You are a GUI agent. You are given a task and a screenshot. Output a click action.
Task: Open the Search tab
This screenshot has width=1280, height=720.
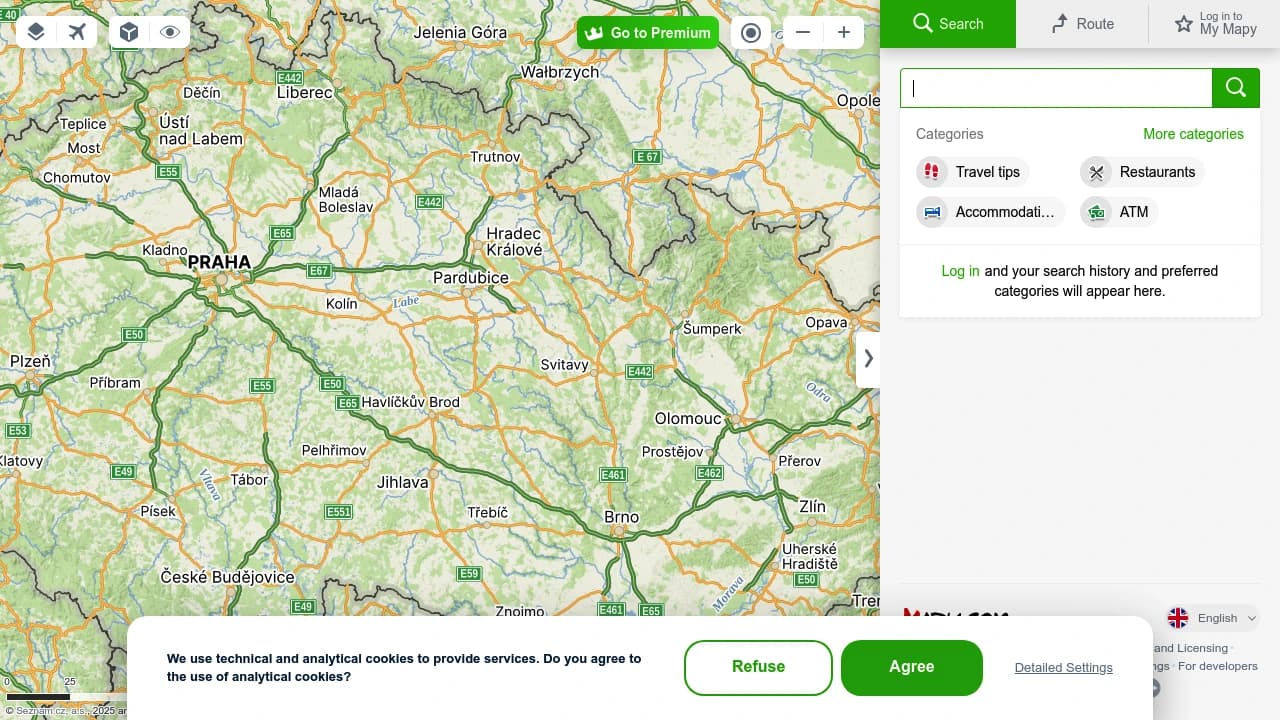[x=948, y=24]
